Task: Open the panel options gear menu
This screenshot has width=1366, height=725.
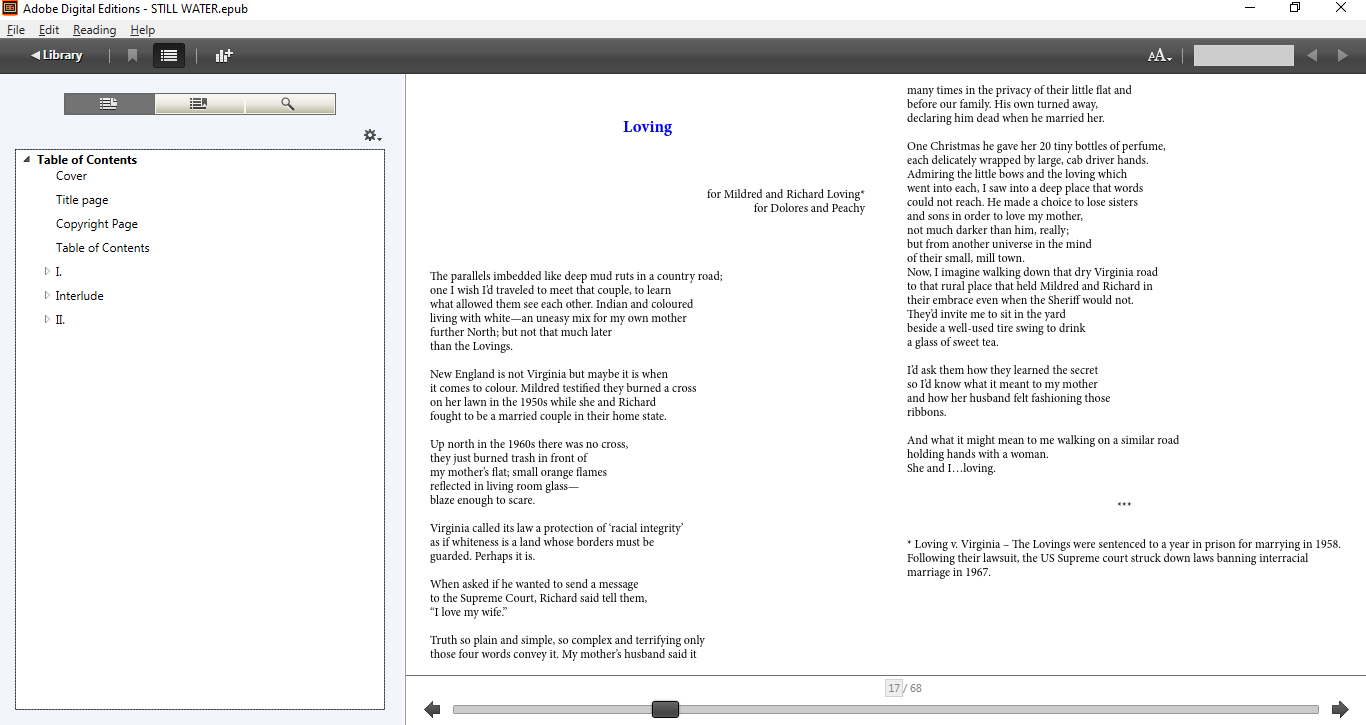Action: tap(372, 136)
